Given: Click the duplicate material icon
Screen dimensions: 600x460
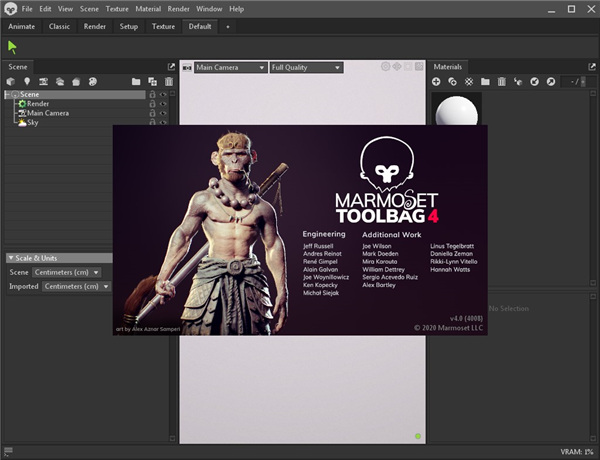Looking at the screenshot, I should click(x=452, y=81).
